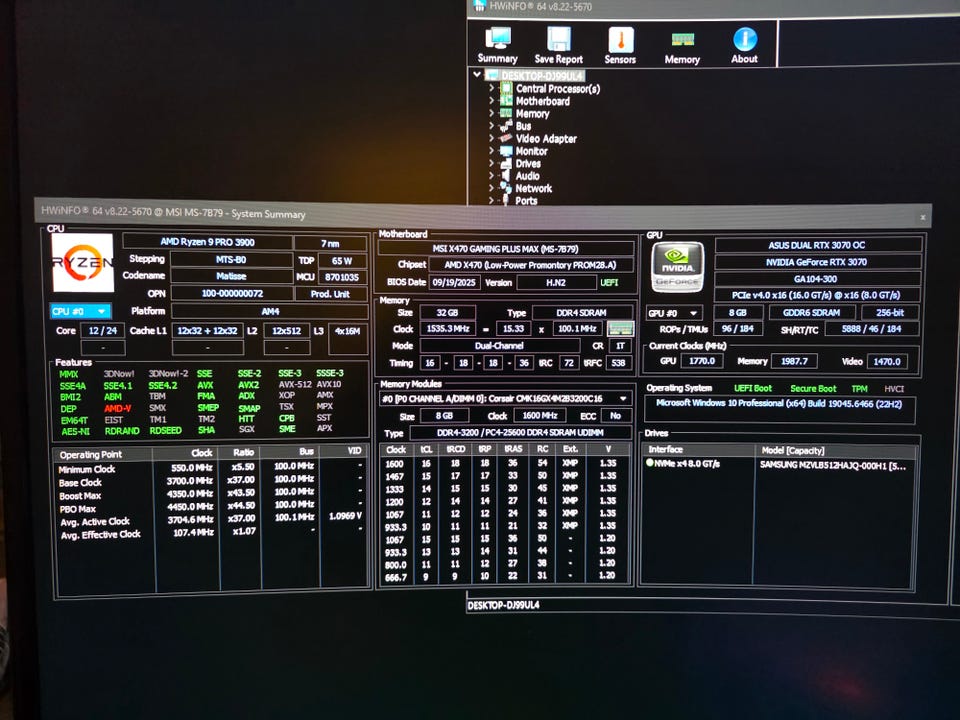Expand the Motherboard tree node
This screenshot has width=960, height=720.
pyautogui.click(x=491, y=100)
